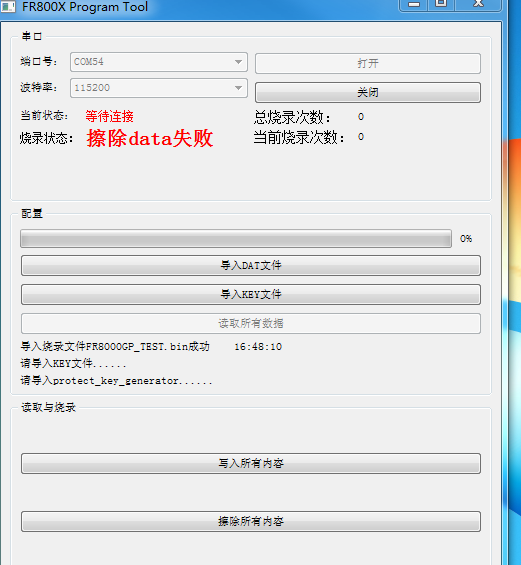
Task: Click the FR800X Program Tool title icon
Action: pyautogui.click(x=8, y=6)
